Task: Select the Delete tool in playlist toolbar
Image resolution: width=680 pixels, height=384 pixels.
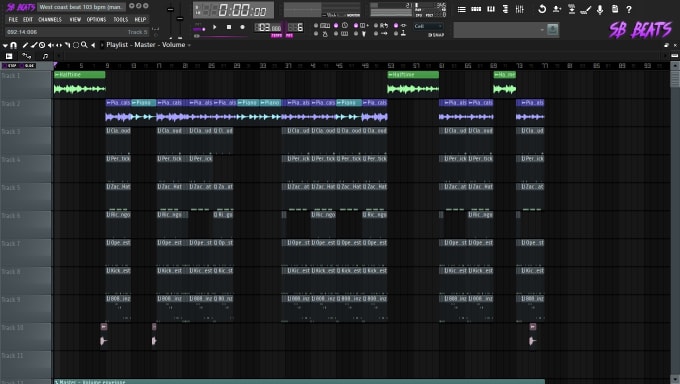Action: pos(42,45)
